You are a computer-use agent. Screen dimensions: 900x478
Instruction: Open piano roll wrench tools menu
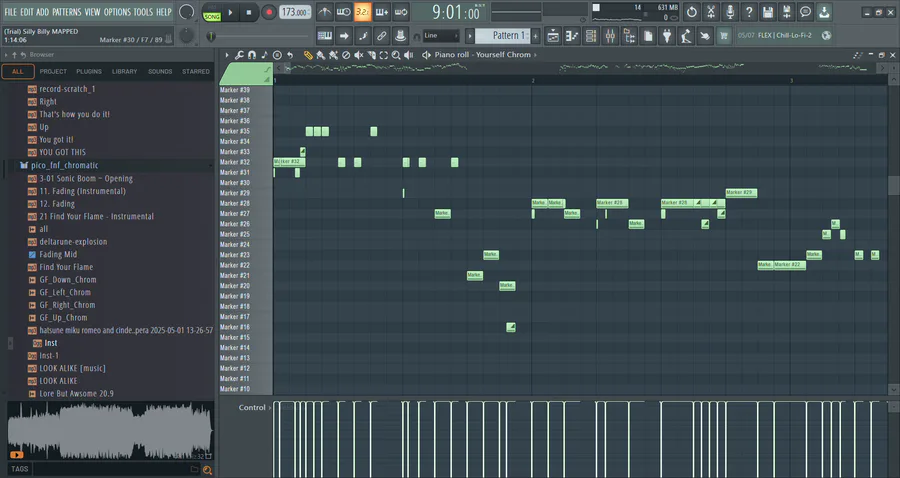(239, 55)
